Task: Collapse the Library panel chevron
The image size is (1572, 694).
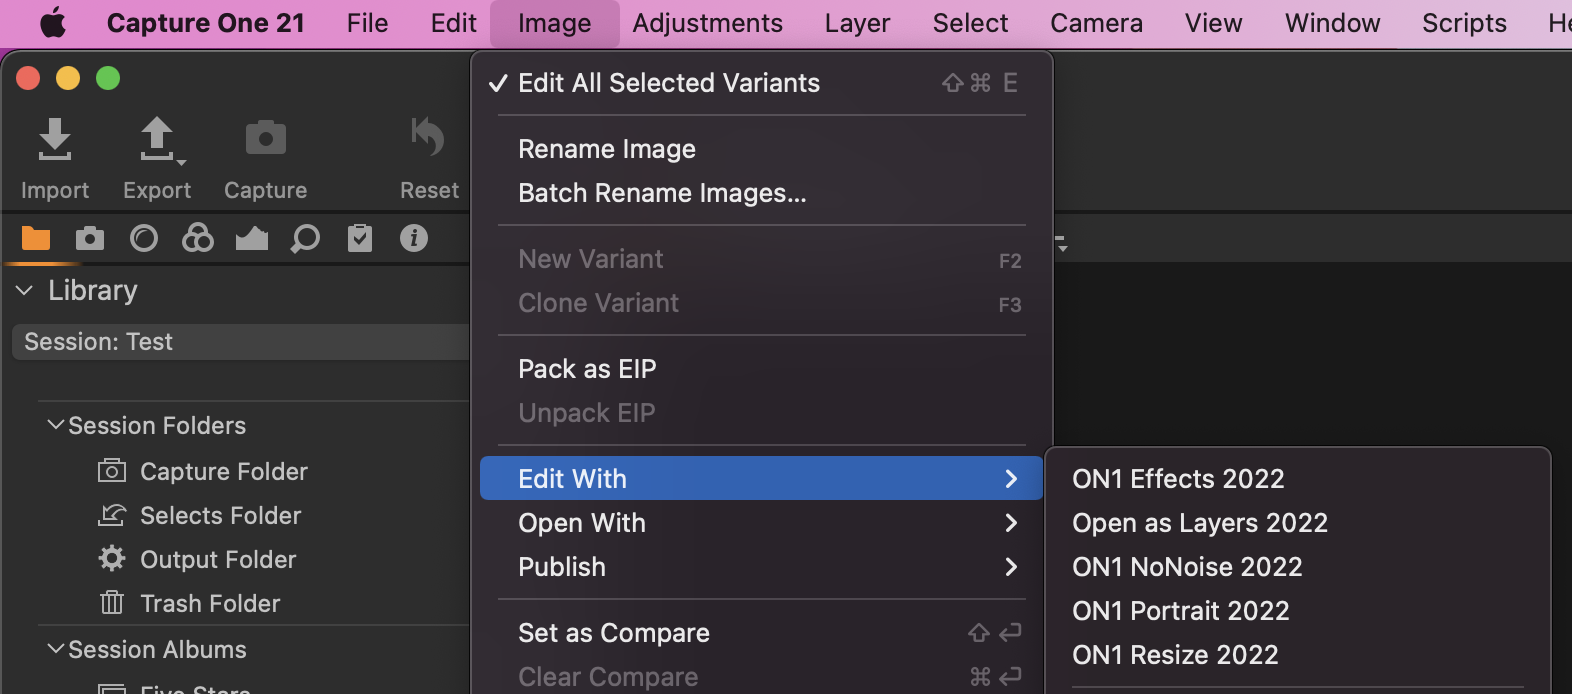Action: 25,291
